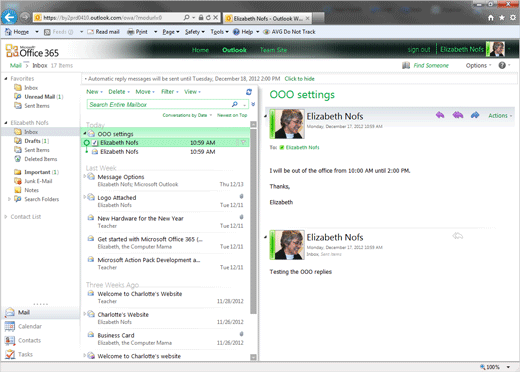Open Junk E-Mail folder
Screen dimensions: 520x372
coord(38,181)
